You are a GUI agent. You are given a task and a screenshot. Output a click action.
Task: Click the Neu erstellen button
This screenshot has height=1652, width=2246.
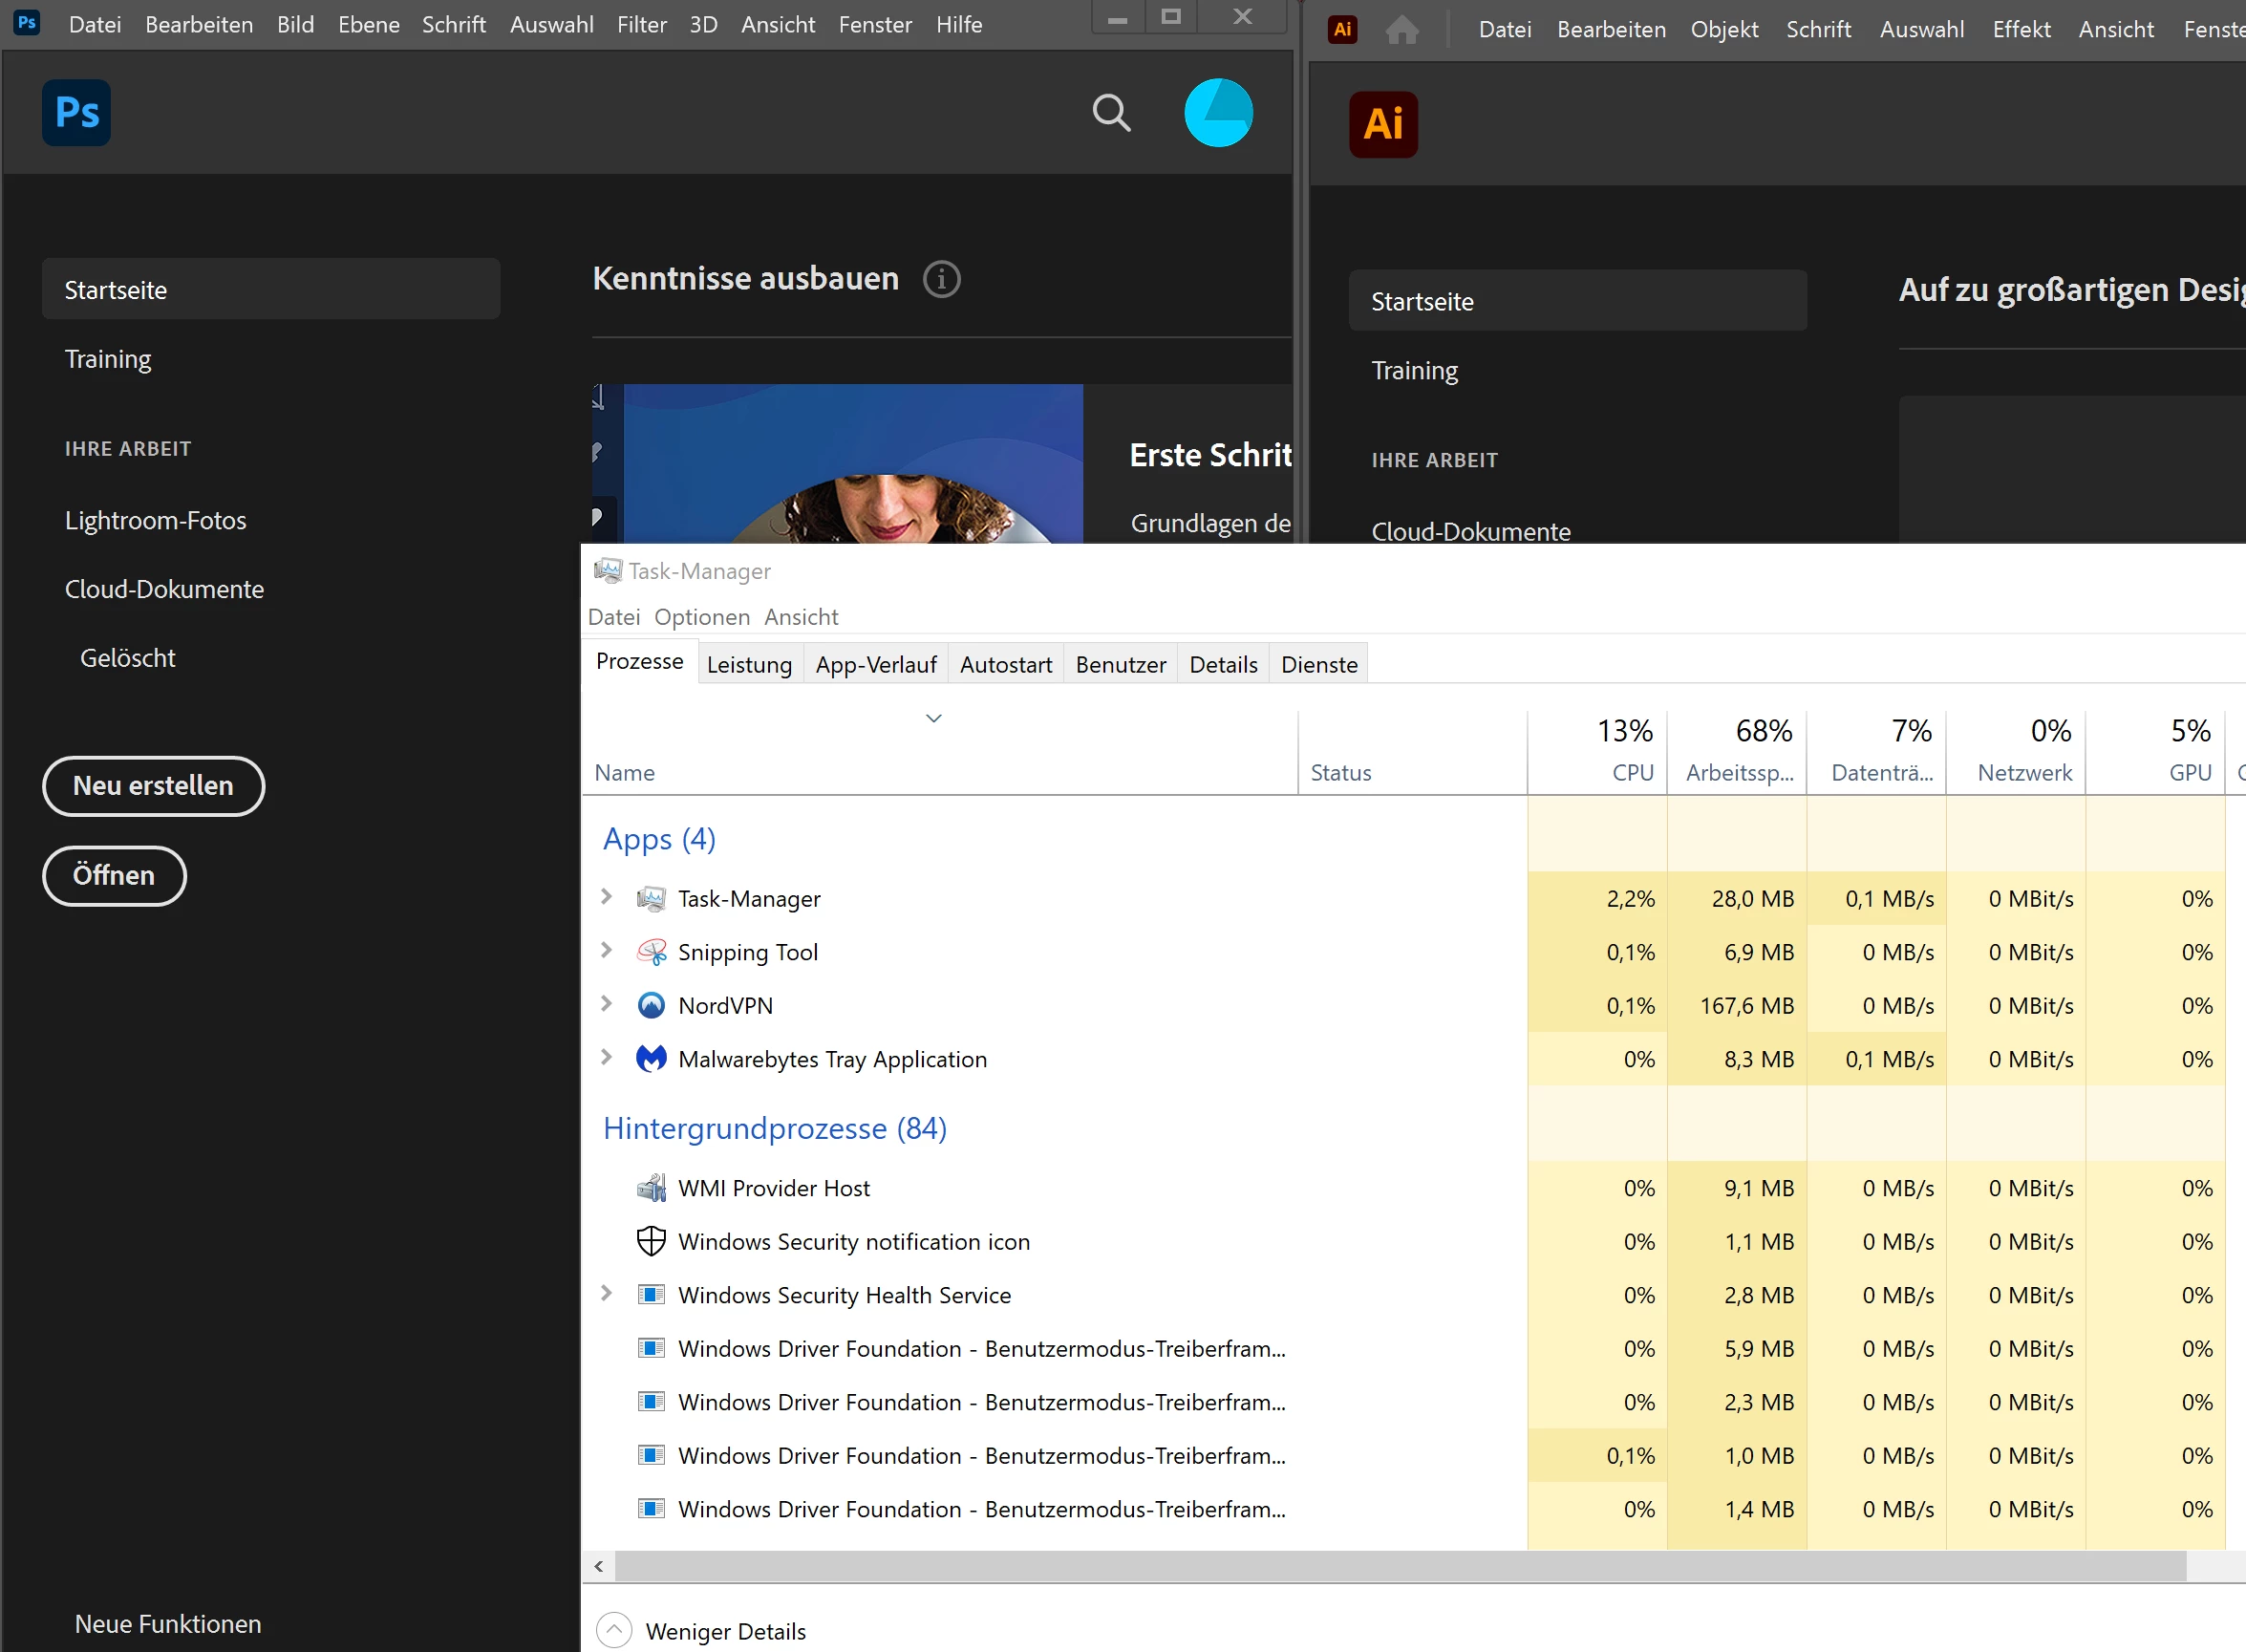click(153, 786)
